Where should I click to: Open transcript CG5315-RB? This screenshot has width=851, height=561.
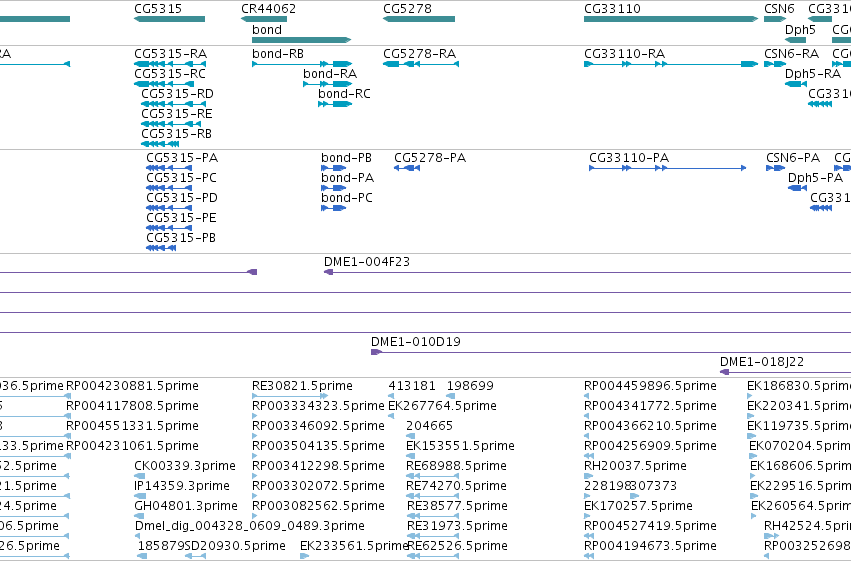[x=176, y=134]
